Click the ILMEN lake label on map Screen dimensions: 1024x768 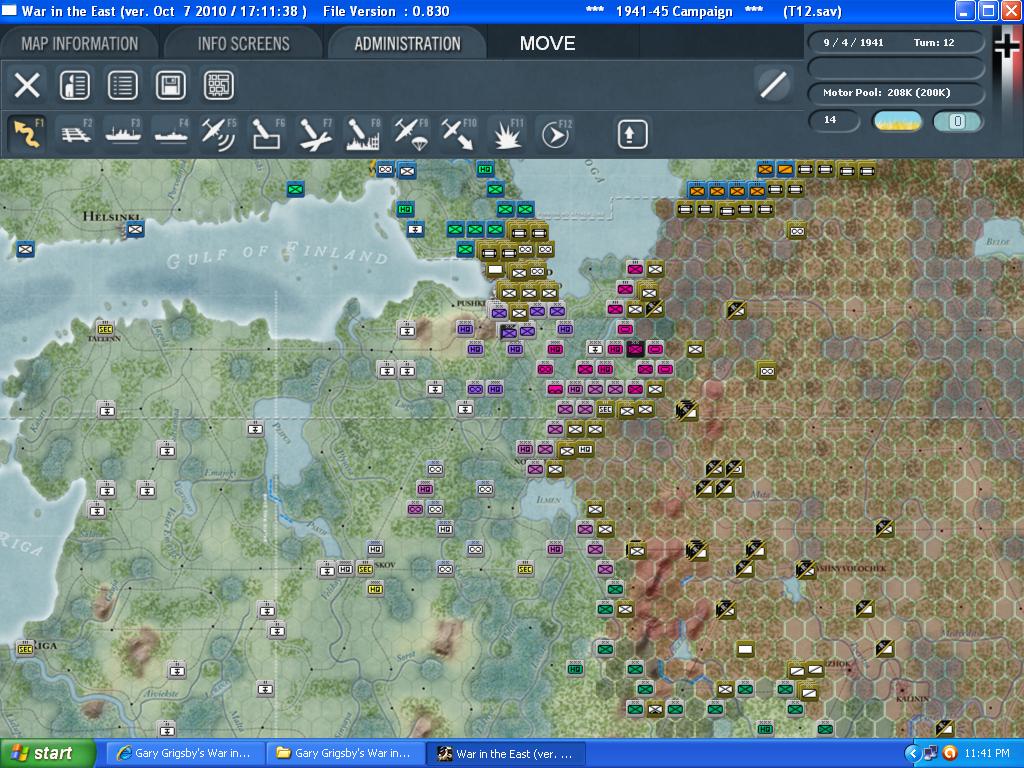pos(548,500)
